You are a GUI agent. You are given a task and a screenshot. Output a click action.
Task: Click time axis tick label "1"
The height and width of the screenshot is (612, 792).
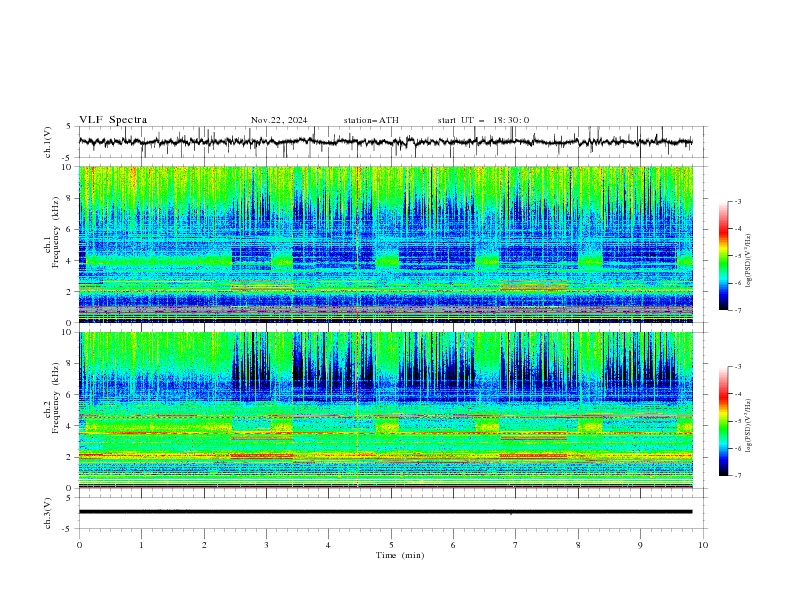[141, 545]
